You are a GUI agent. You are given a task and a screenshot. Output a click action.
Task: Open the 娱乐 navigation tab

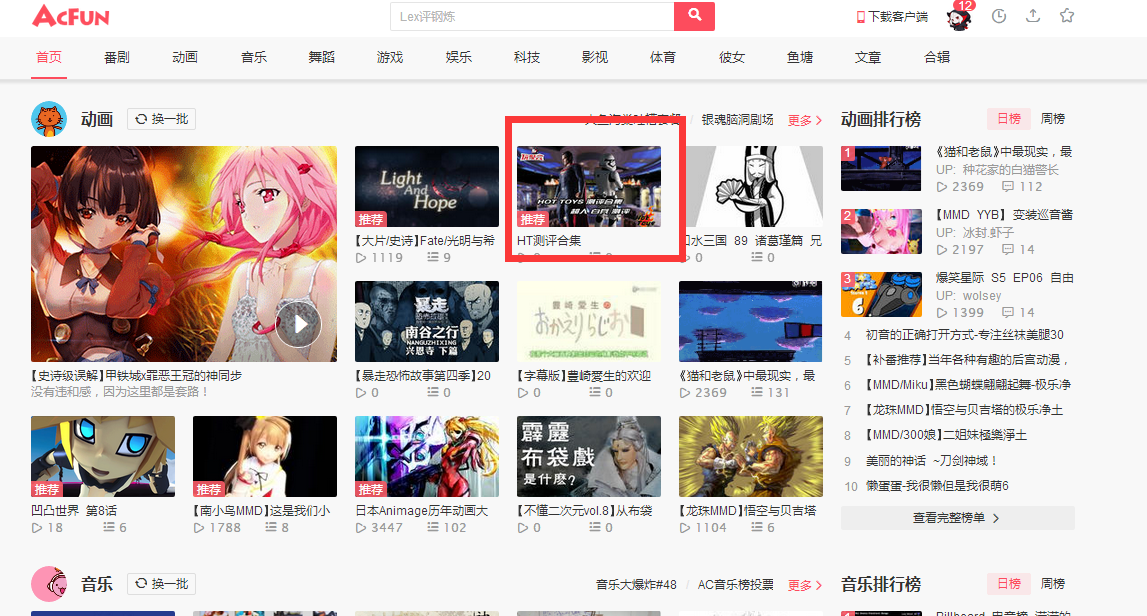click(x=459, y=57)
